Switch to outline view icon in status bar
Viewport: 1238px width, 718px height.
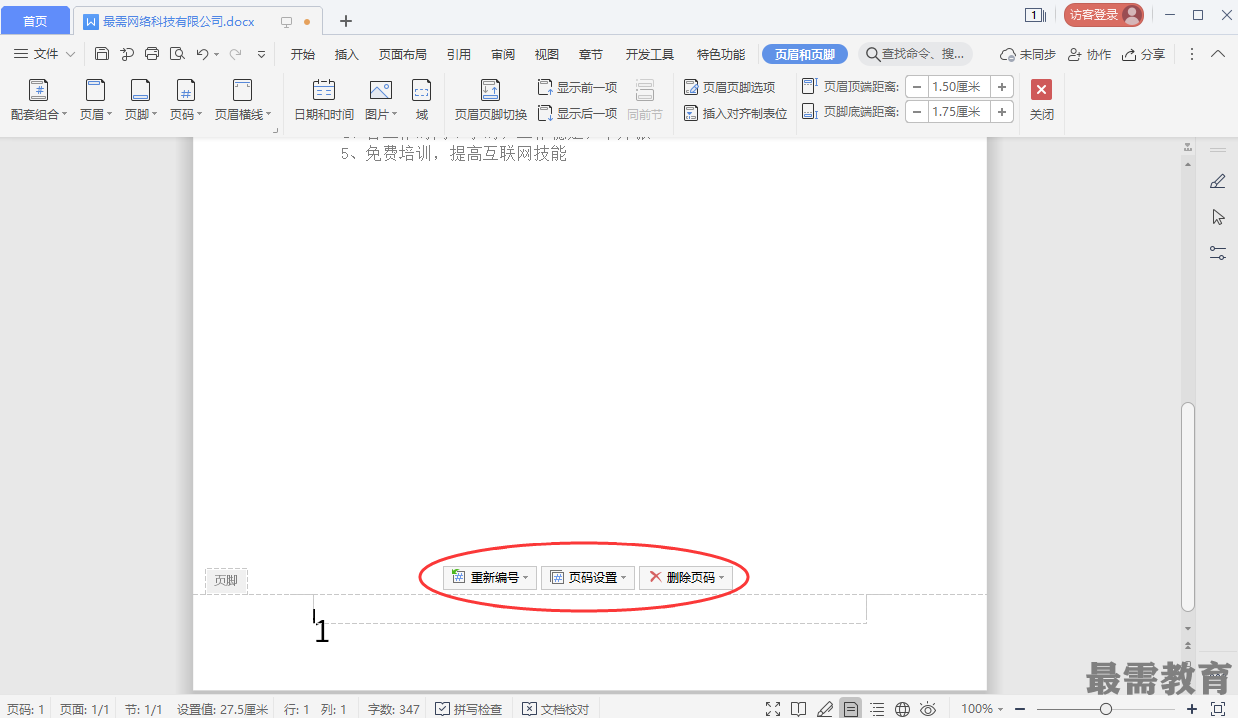[877, 709]
